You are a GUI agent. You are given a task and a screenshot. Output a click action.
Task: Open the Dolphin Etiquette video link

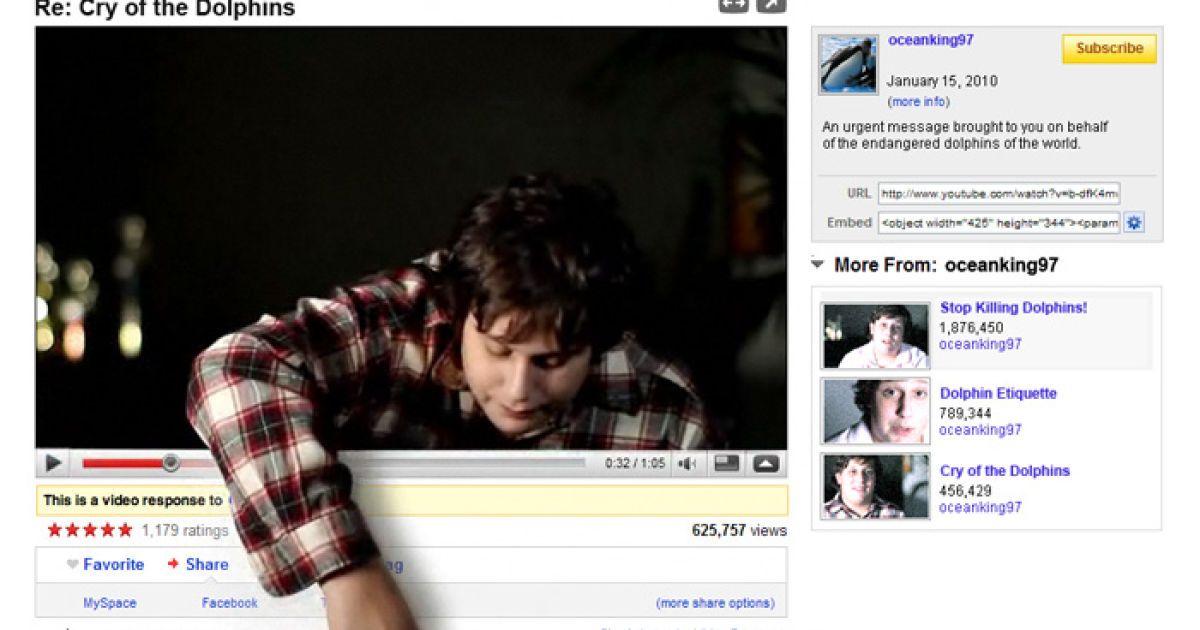click(x=998, y=394)
